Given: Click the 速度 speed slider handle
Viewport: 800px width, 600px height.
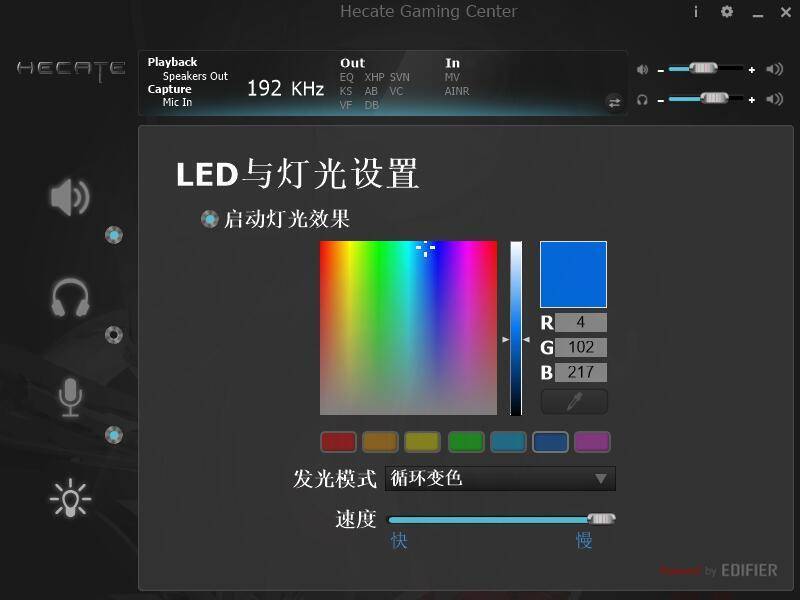Looking at the screenshot, I should click(602, 519).
